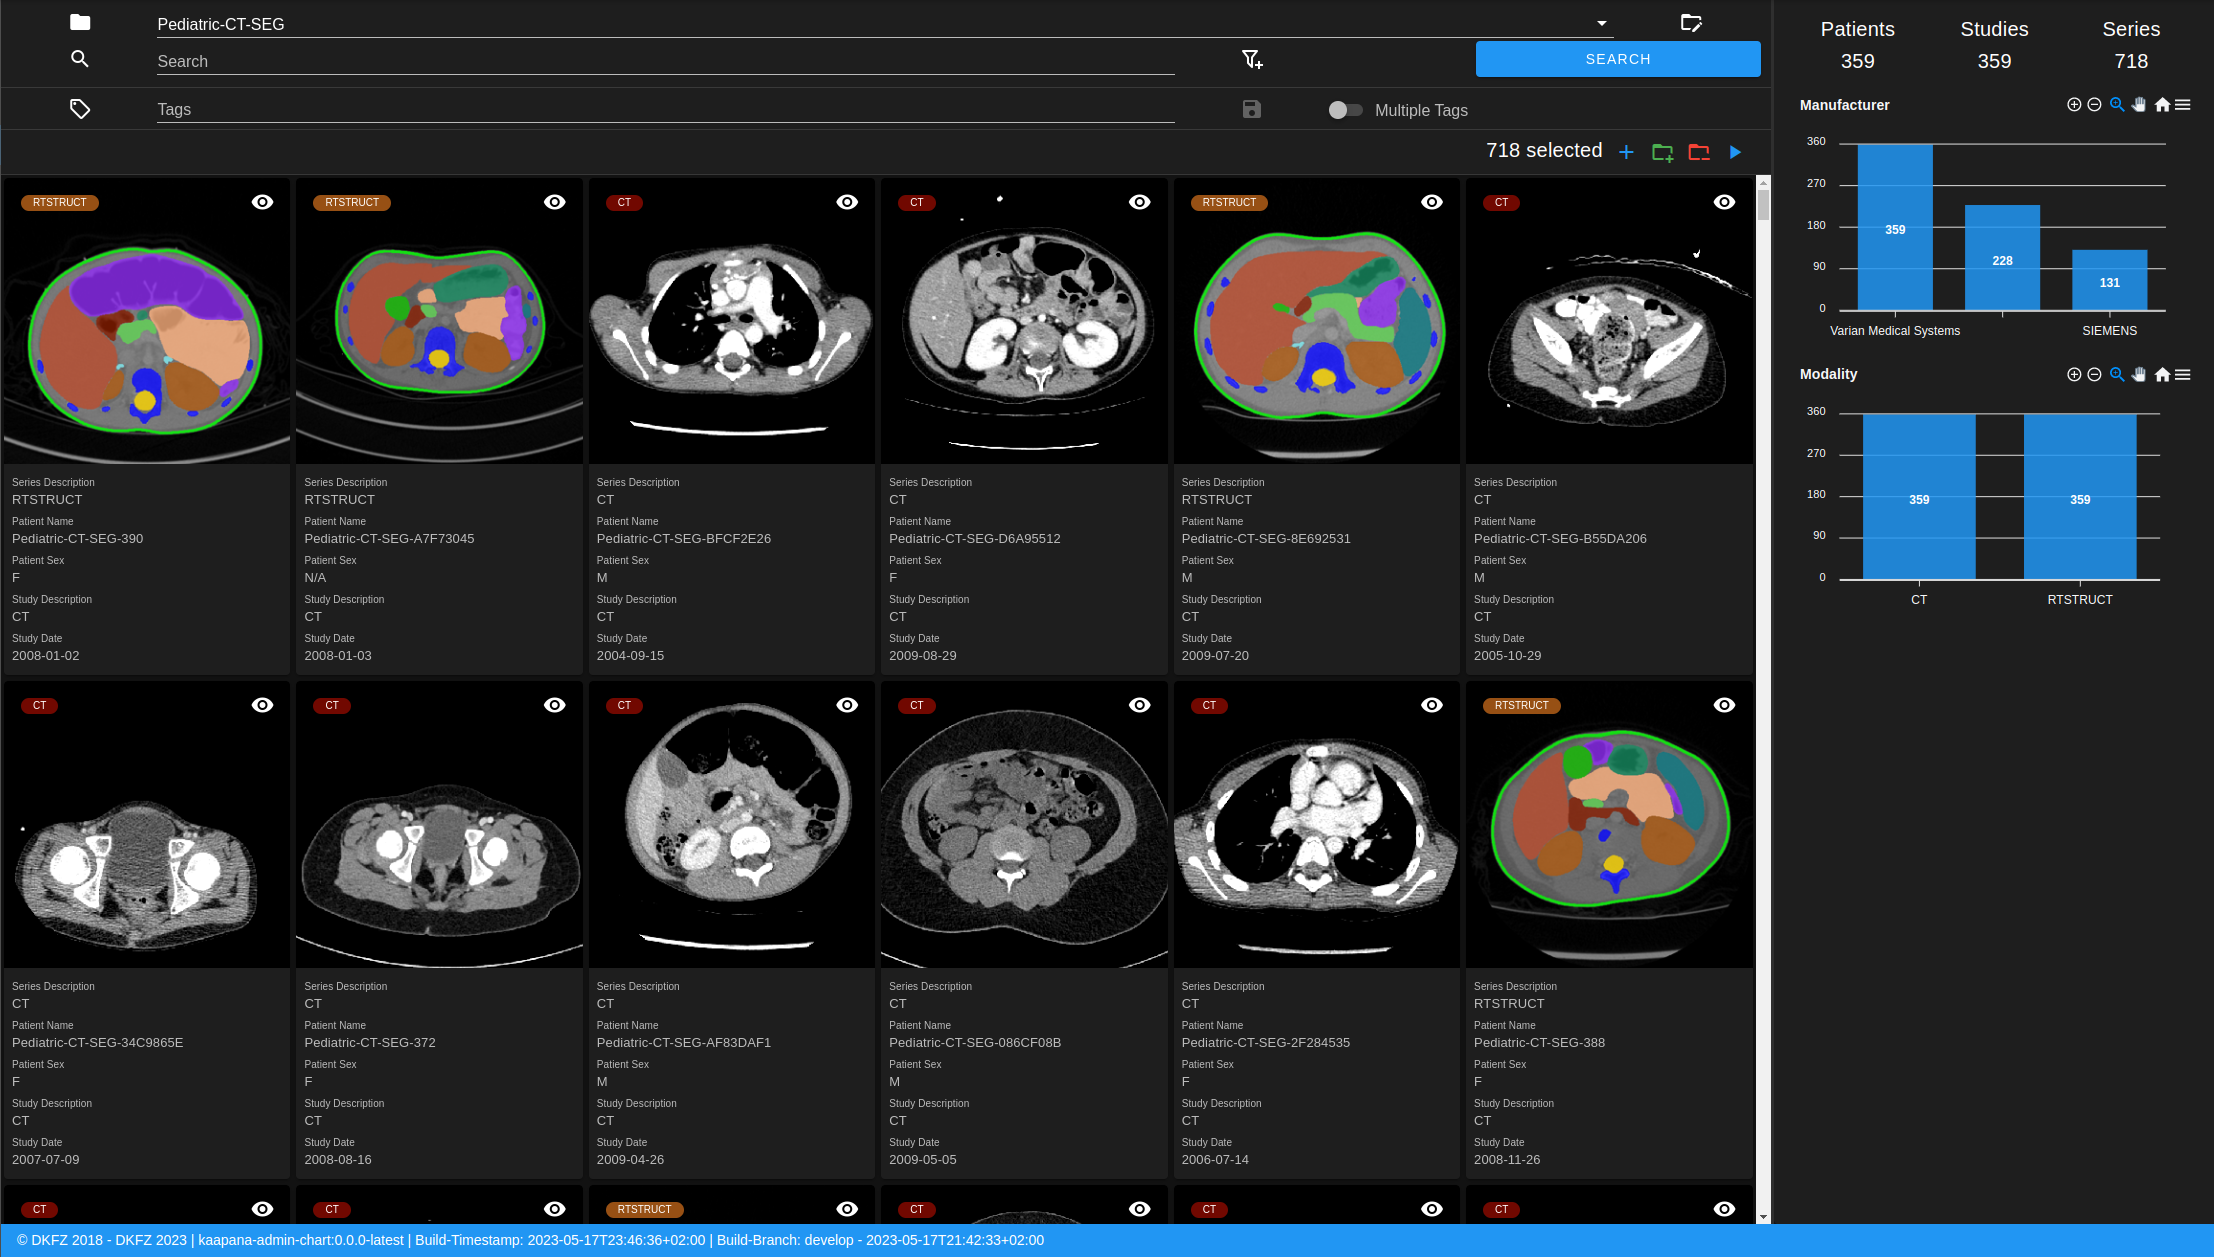Click eye icon on Pediatric-CT-SEG-D6A95512 card
Image resolution: width=2214 pixels, height=1257 pixels.
[x=1140, y=202]
